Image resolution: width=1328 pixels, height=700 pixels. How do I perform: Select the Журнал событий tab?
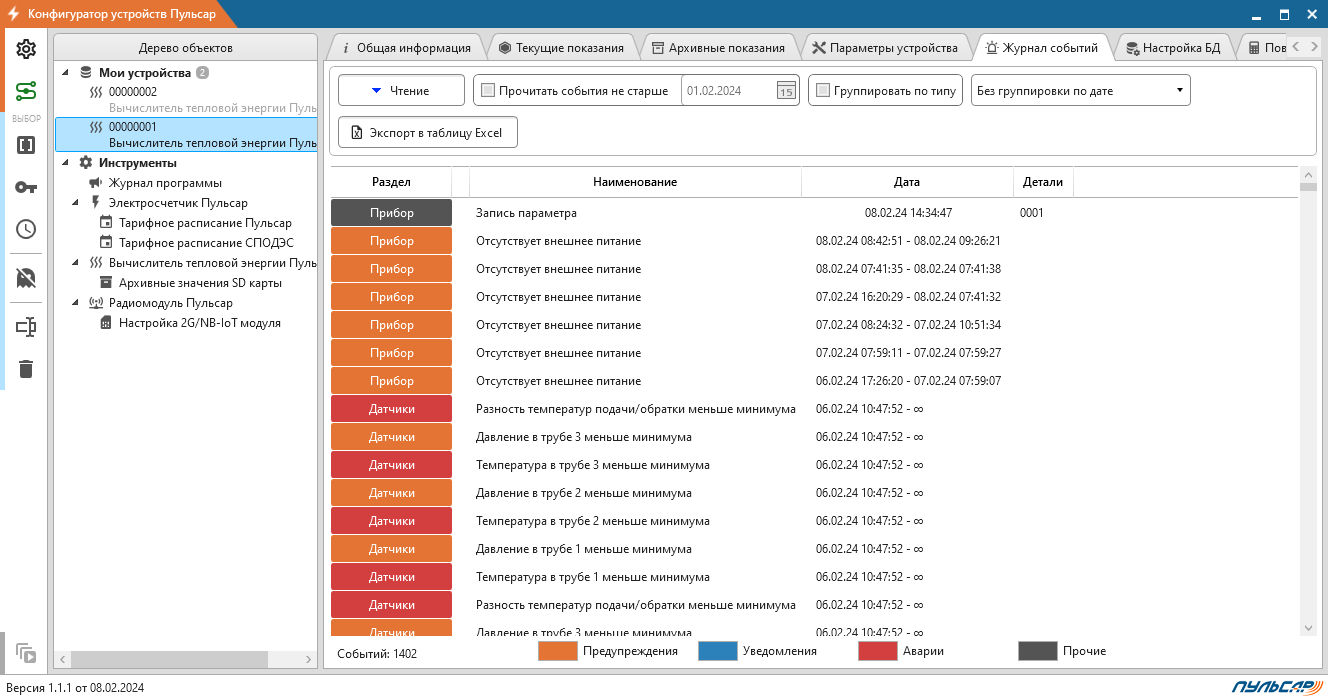point(1041,47)
